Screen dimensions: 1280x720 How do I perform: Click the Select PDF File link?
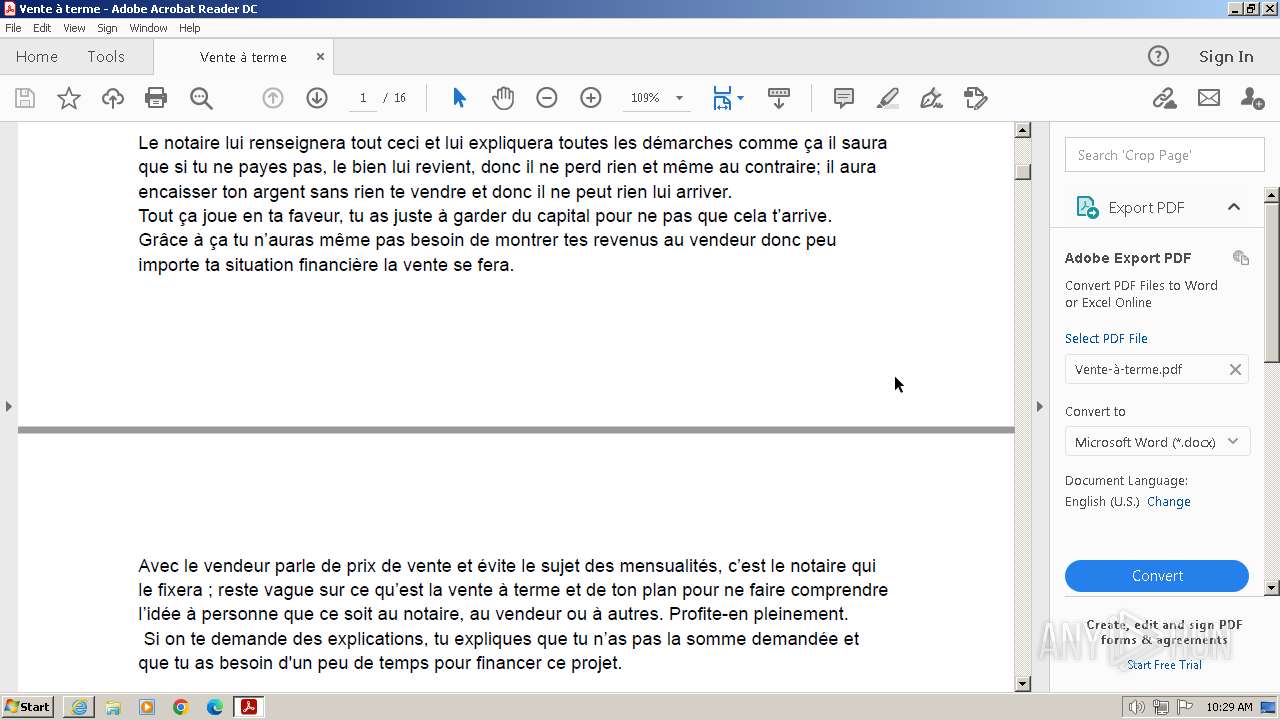(1106, 338)
